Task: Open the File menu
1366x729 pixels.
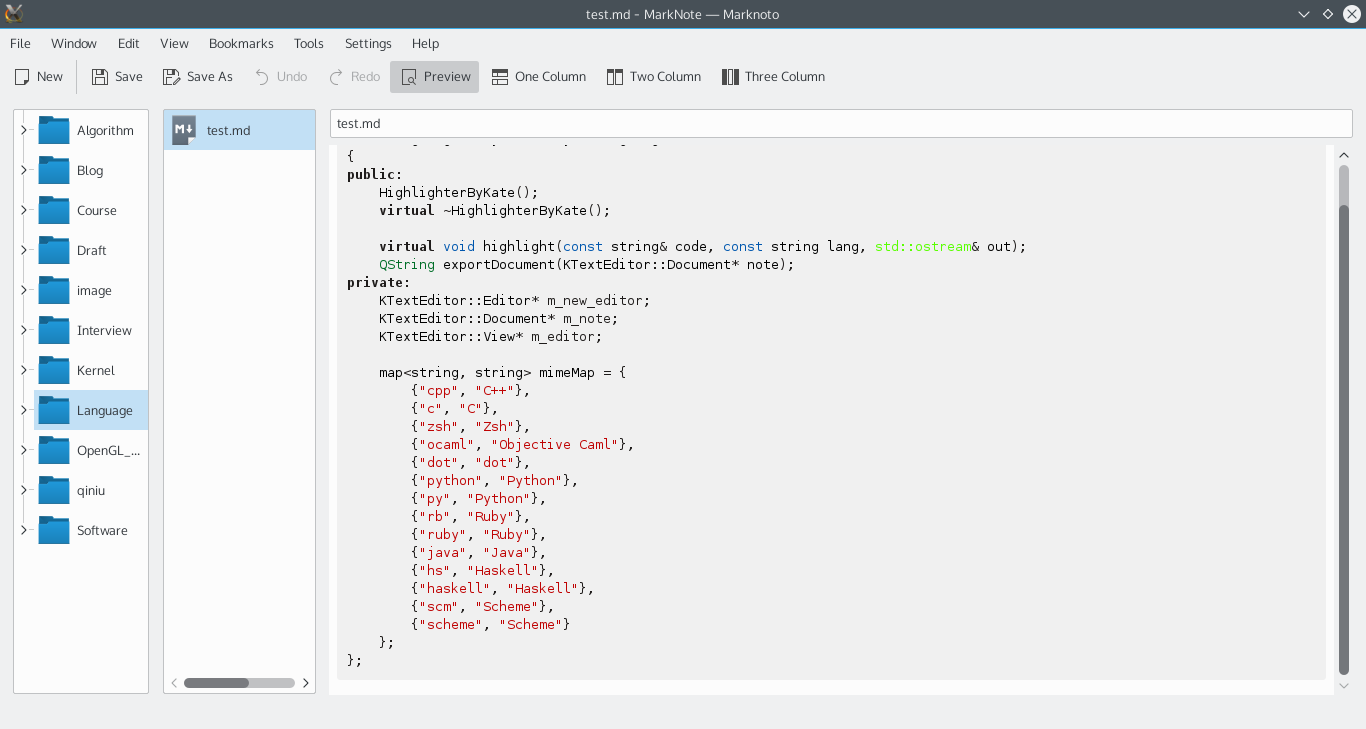Action: [20, 43]
